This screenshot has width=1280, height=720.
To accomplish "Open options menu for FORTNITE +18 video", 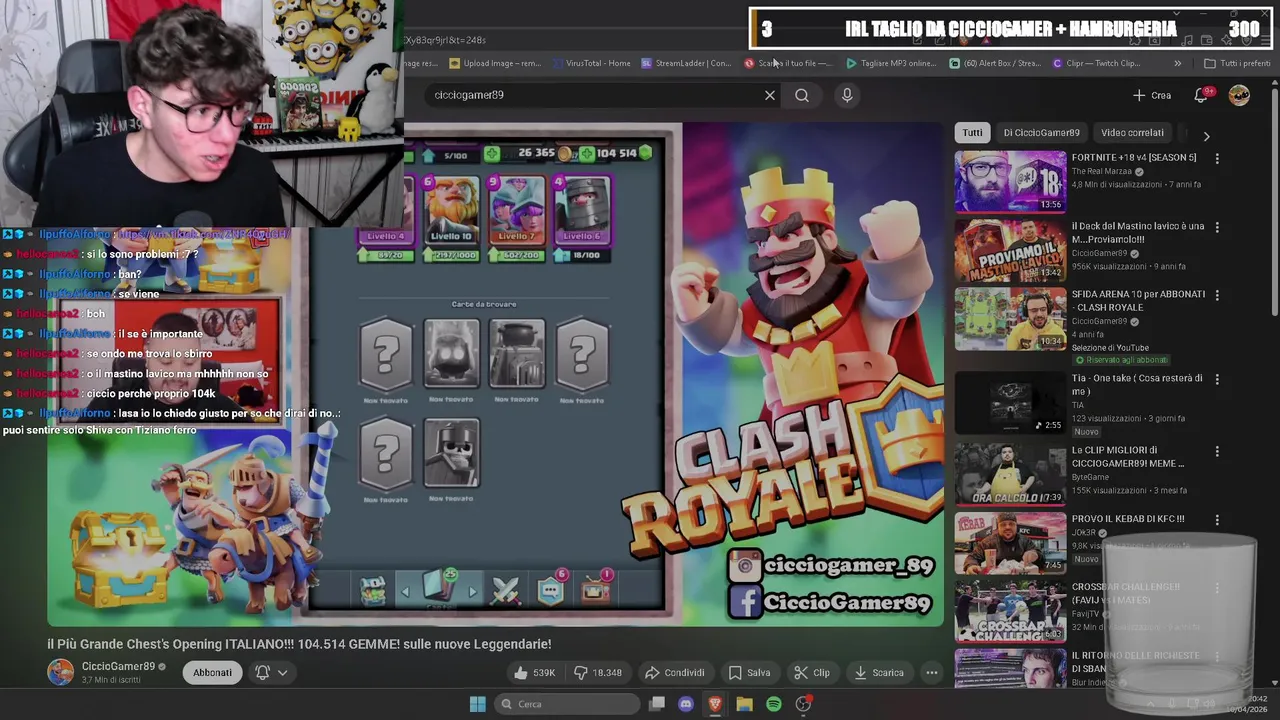I will click(1217, 158).
